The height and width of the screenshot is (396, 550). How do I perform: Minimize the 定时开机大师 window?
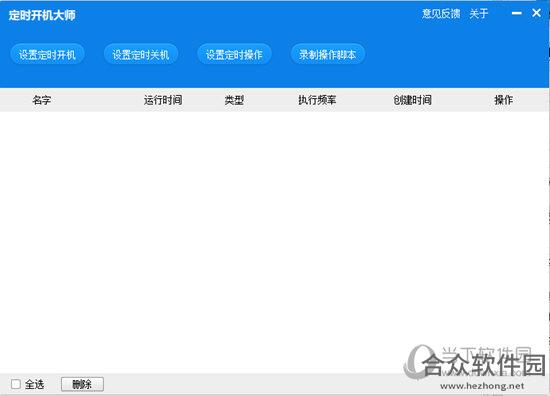click(x=517, y=13)
